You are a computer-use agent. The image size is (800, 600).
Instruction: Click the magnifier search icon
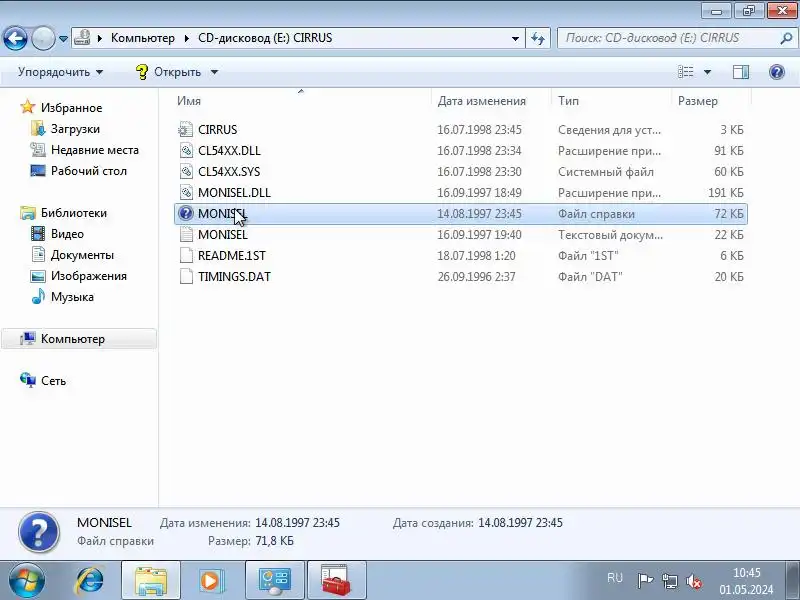coord(786,38)
